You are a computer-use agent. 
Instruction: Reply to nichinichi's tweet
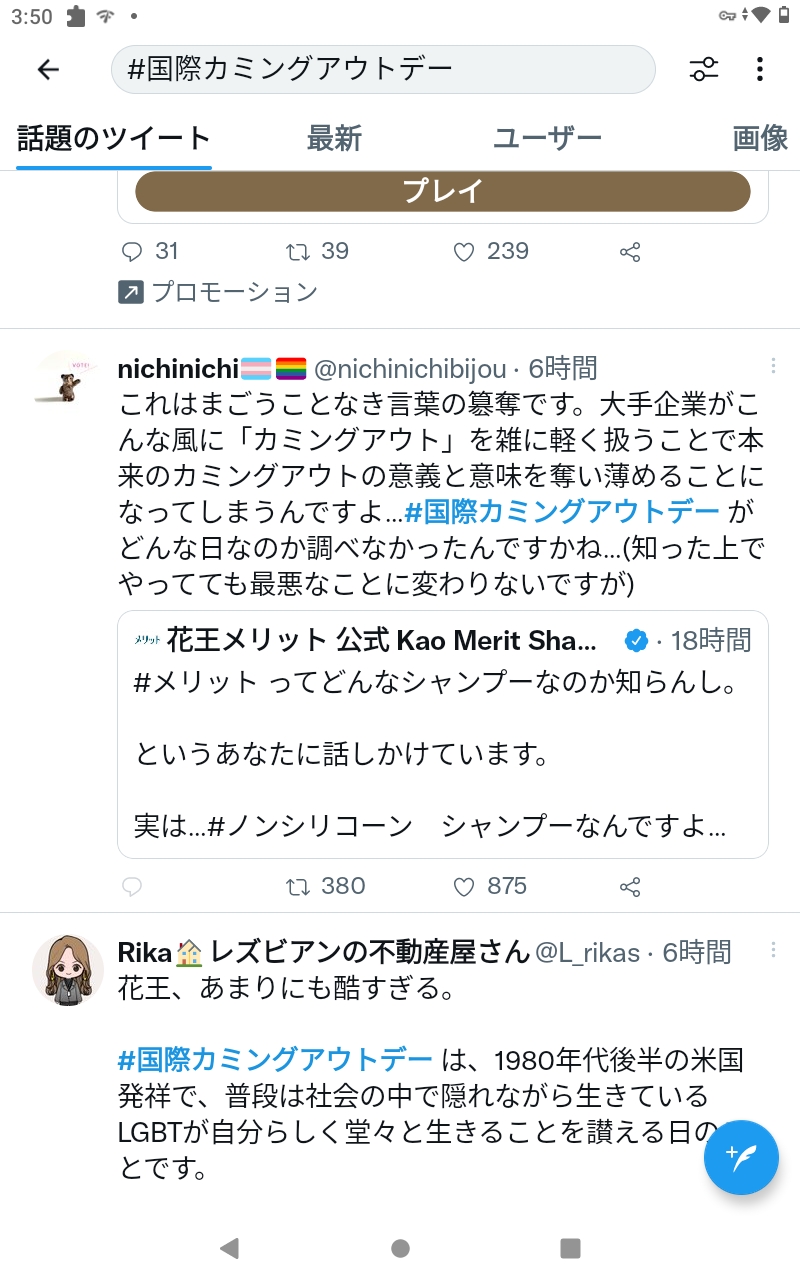pos(132,887)
